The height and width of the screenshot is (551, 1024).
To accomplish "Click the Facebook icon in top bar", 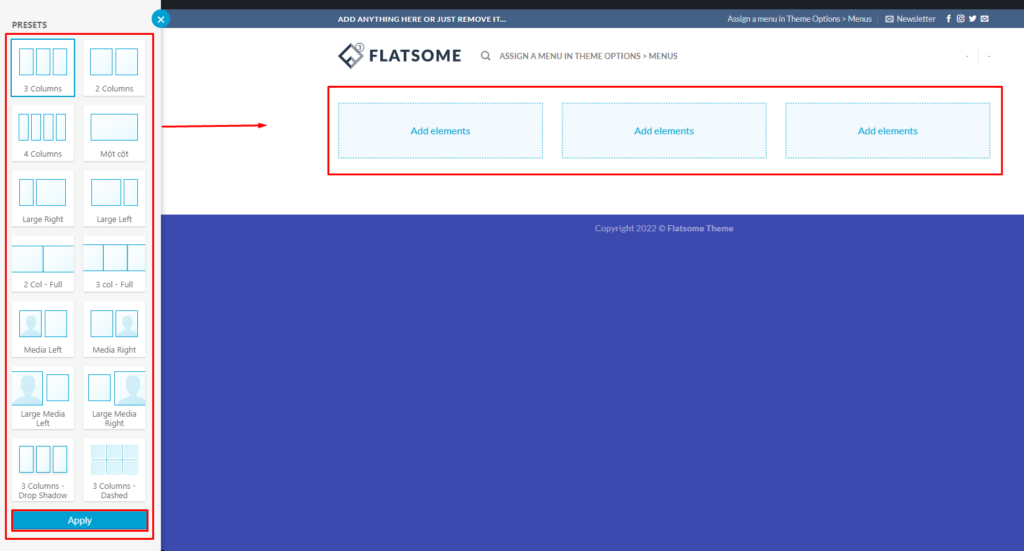I will (948, 18).
